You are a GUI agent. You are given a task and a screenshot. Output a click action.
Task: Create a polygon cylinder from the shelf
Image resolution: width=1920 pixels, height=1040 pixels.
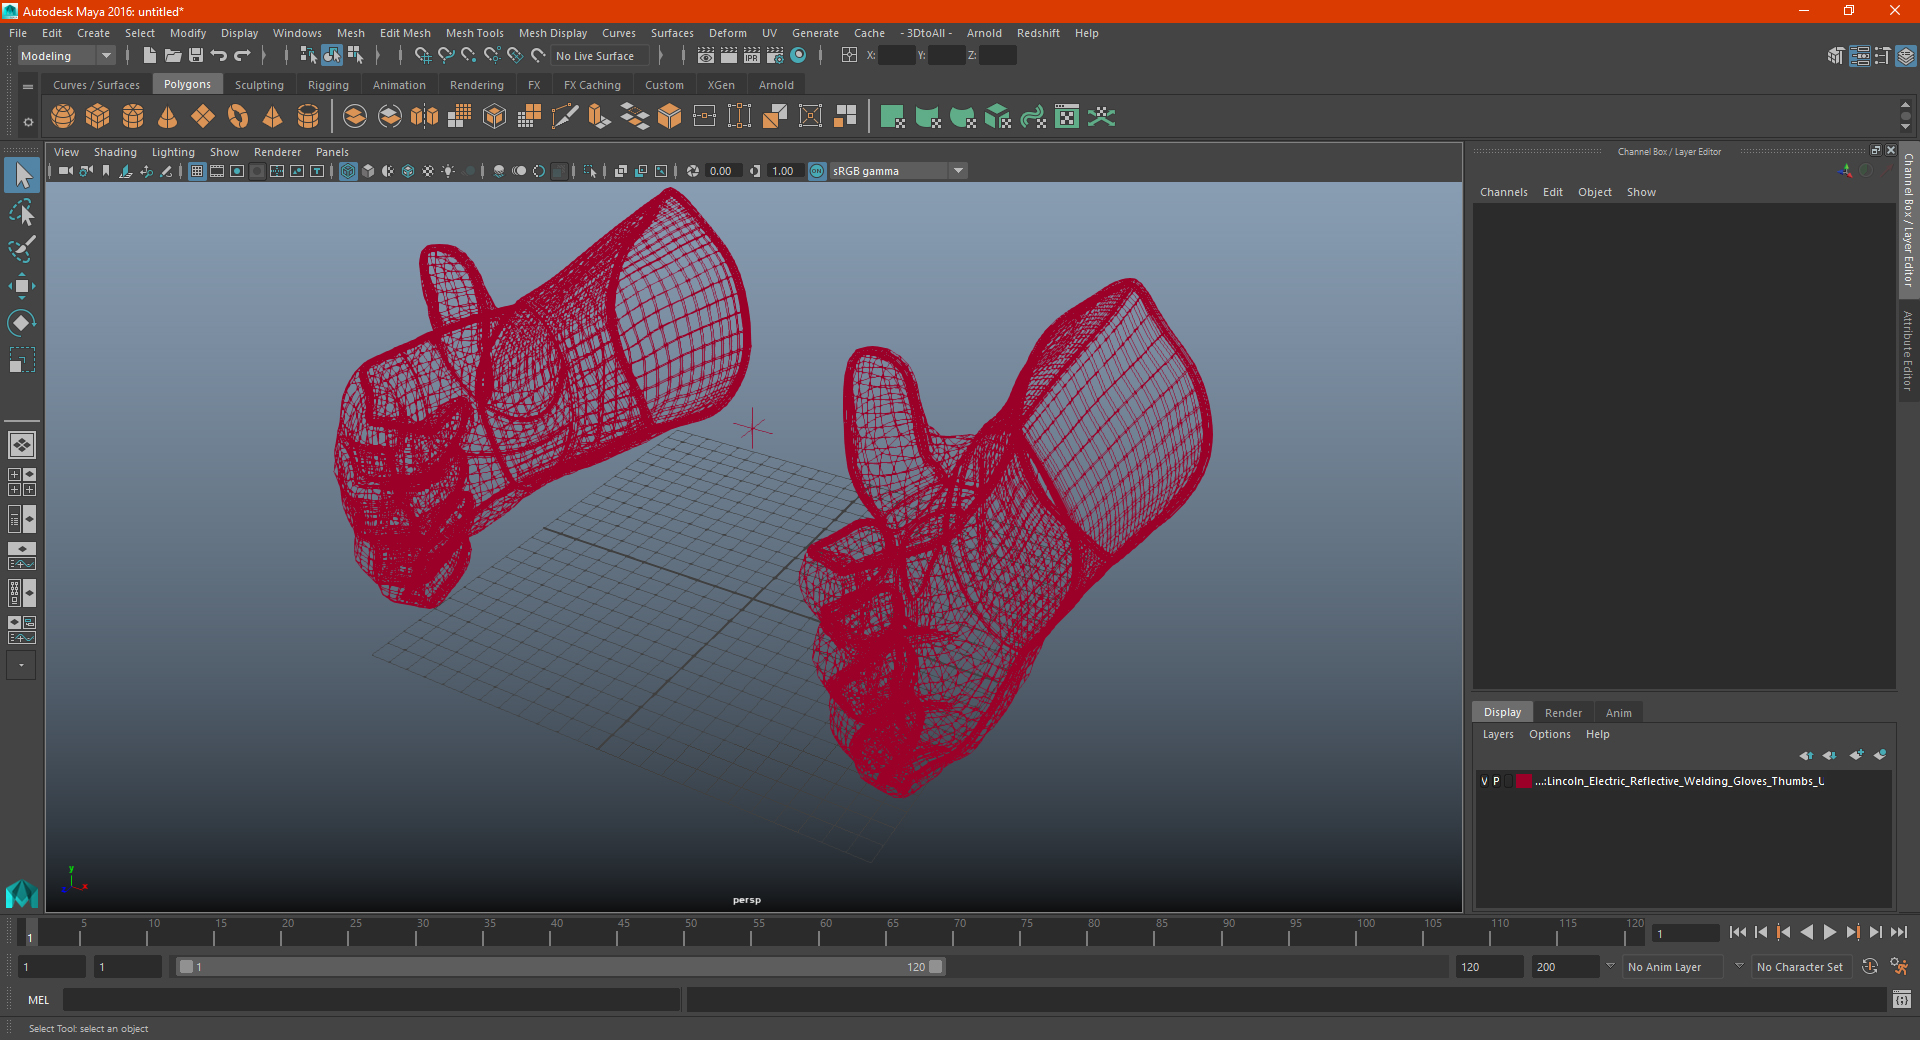tap(133, 117)
